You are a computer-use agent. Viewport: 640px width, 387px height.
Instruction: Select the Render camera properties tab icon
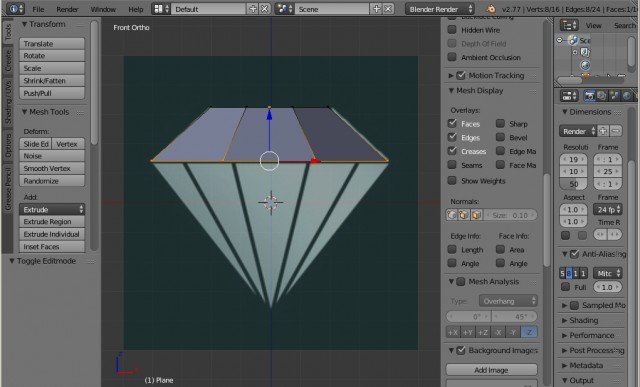tap(589, 96)
